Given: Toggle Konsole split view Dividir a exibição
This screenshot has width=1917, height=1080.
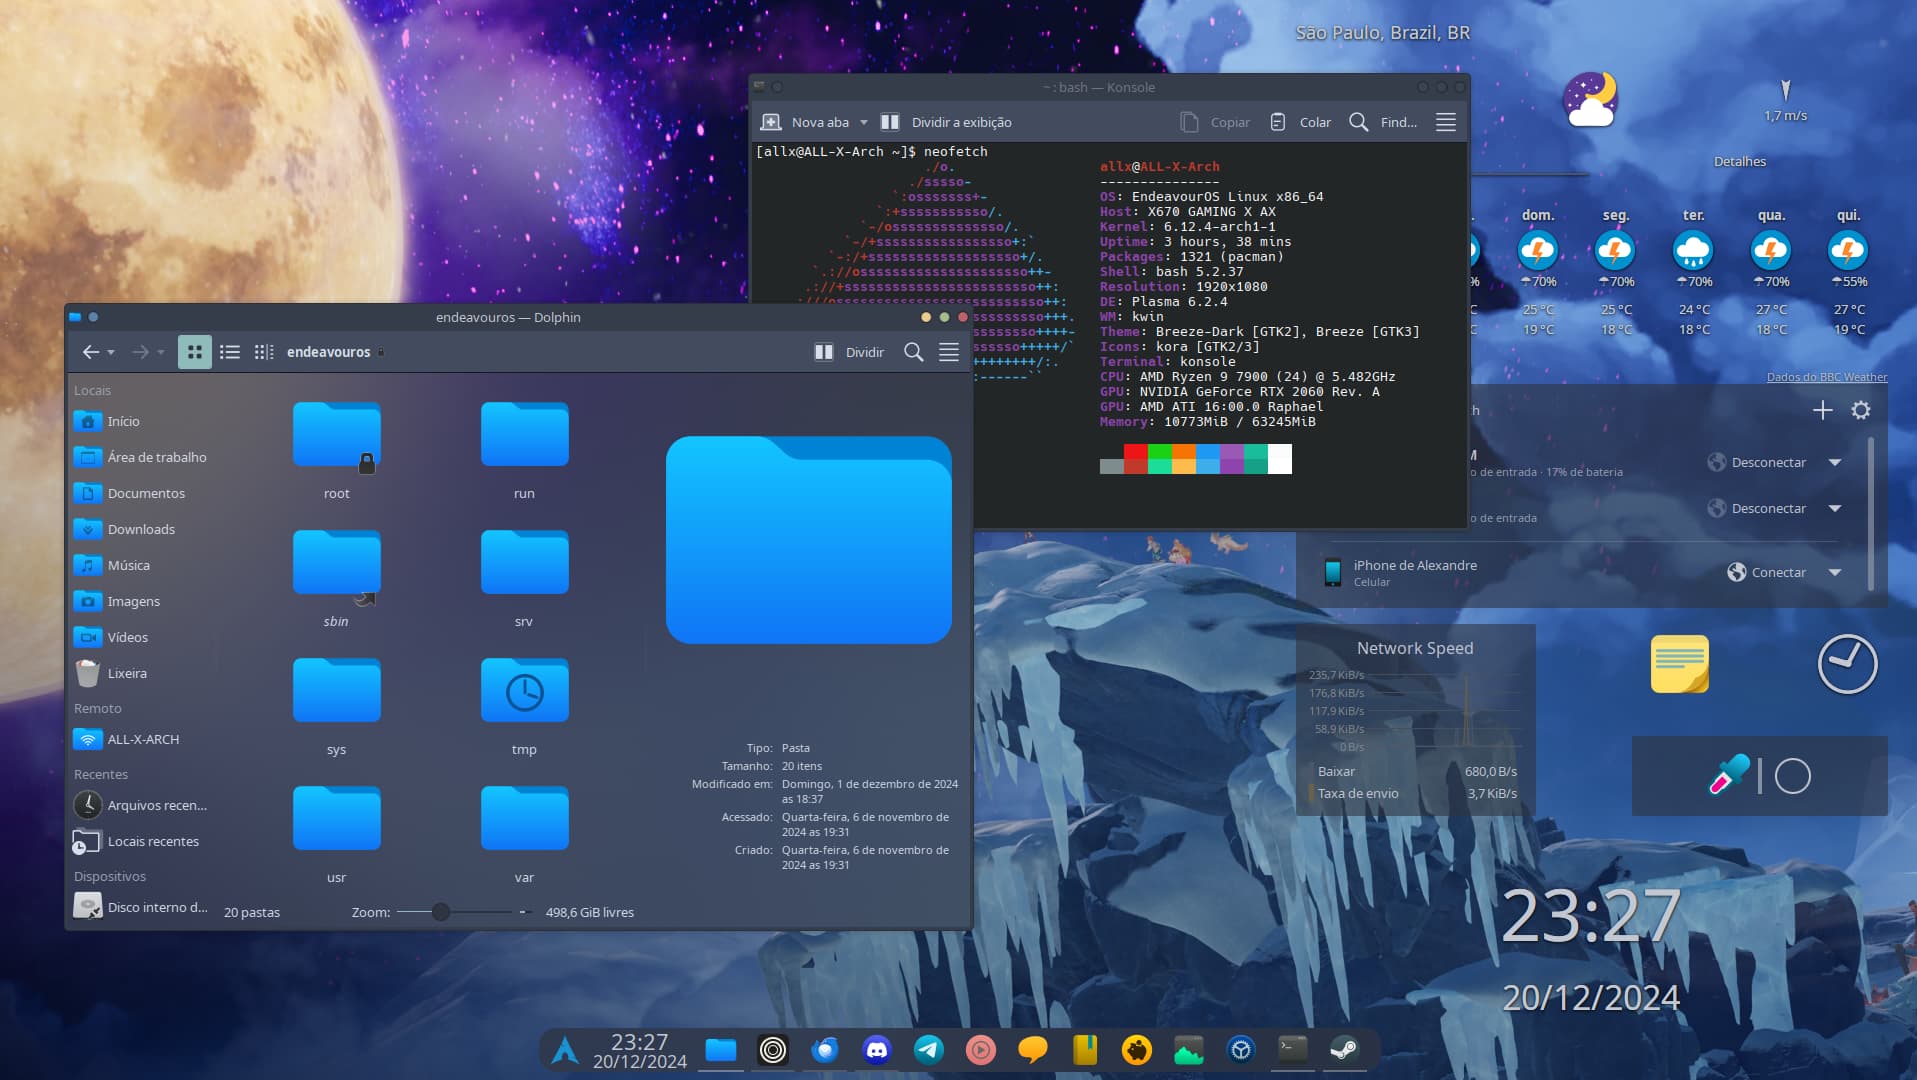Looking at the screenshot, I should [x=946, y=122].
